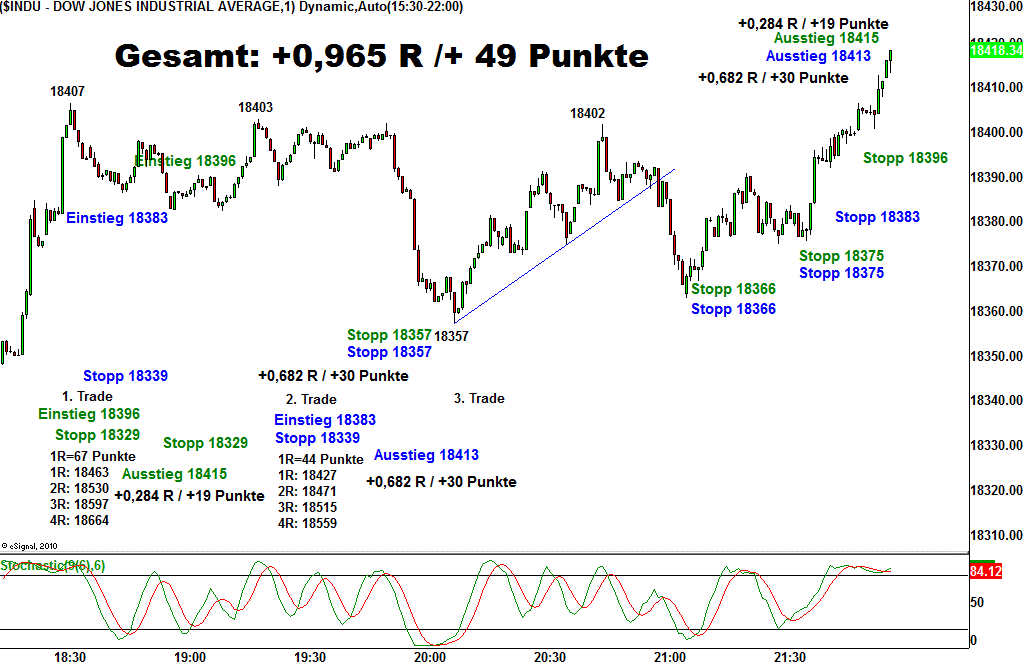Click the 20:00 time axis label
This screenshot has width=1026, height=670.
click(429, 657)
